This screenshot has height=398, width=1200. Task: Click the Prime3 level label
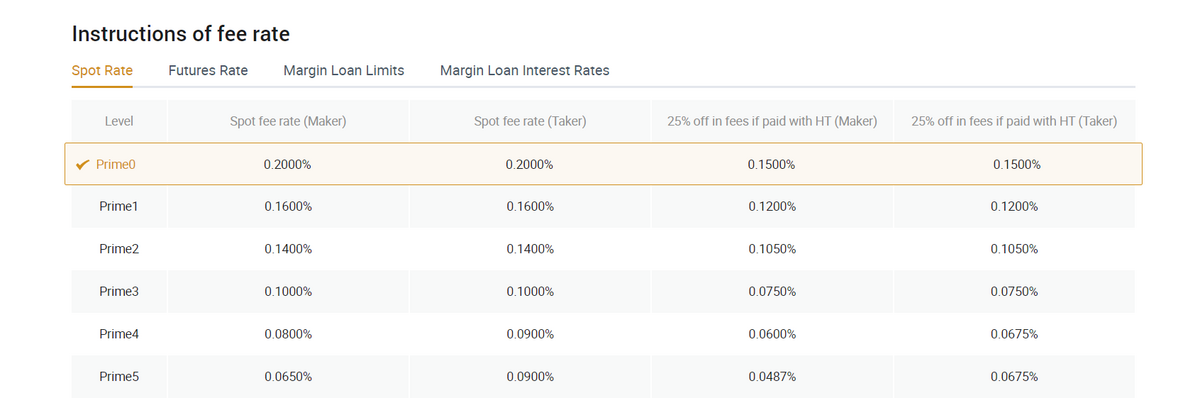118,291
